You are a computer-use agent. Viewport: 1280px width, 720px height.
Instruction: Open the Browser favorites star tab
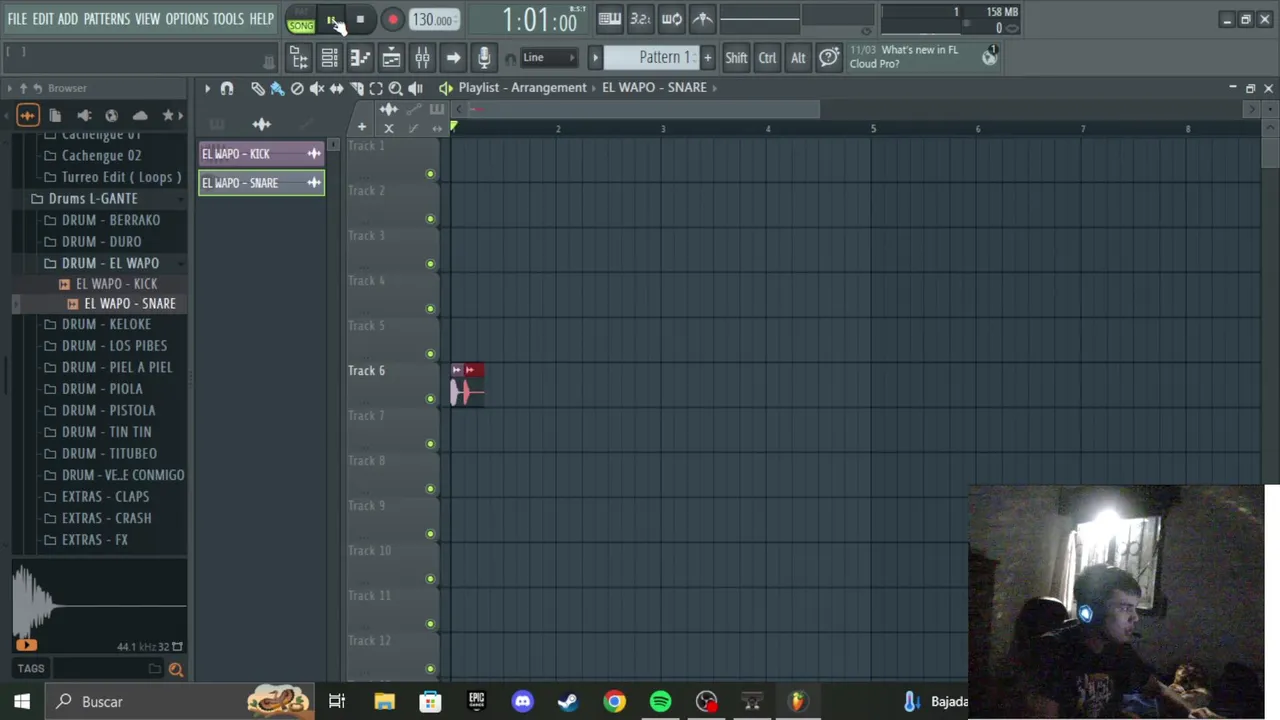click(168, 116)
